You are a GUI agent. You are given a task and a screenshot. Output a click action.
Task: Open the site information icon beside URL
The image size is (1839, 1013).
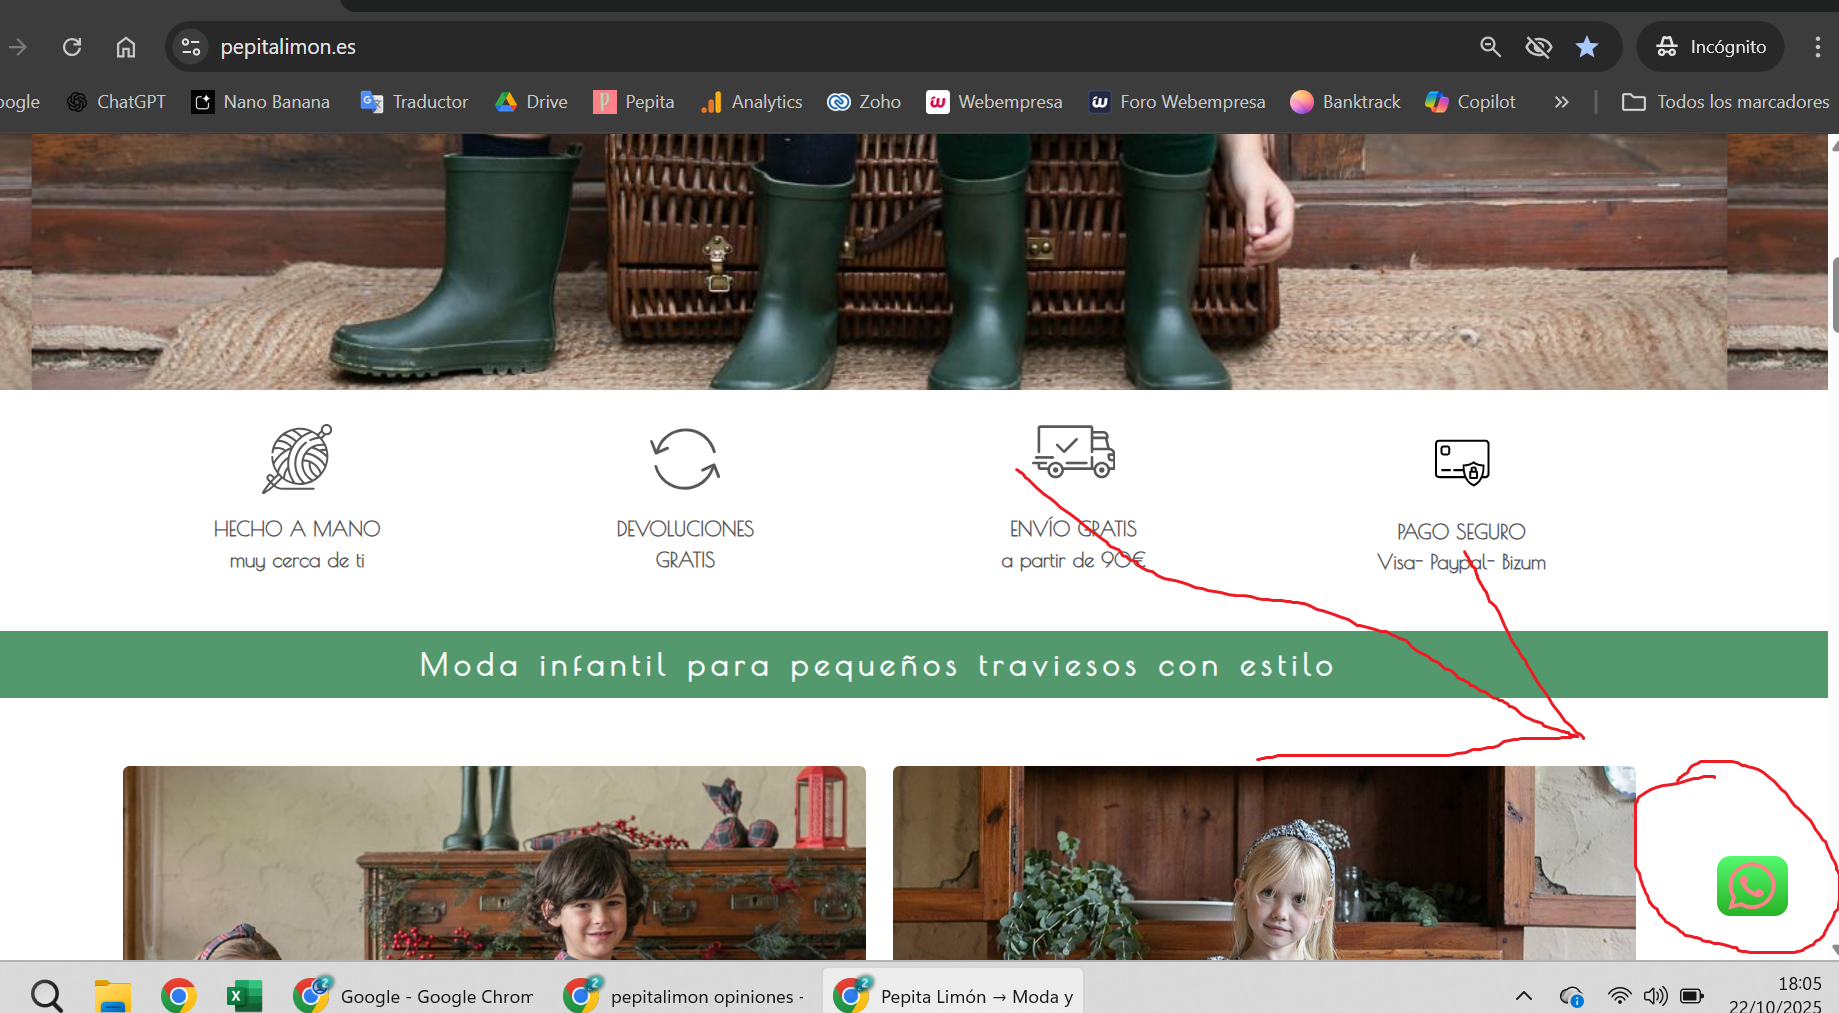[x=191, y=47]
